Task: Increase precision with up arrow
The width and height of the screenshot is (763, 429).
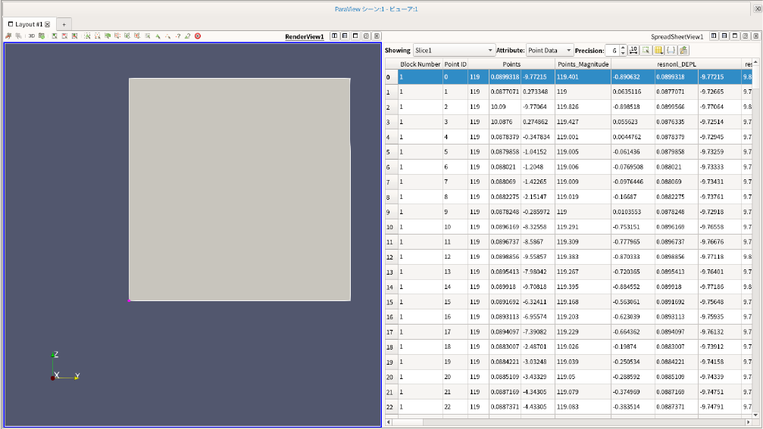Action: (x=623, y=48)
